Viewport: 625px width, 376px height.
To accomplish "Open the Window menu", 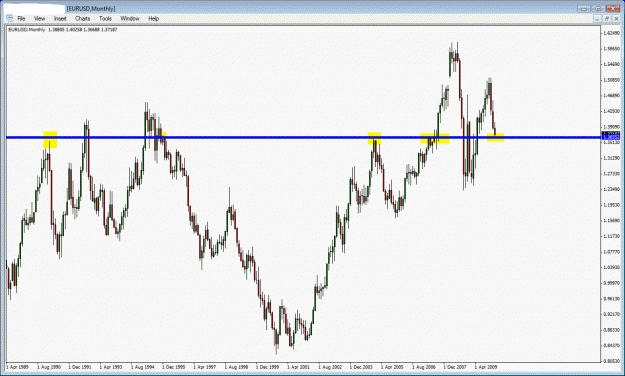I will [x=130, y=18].
